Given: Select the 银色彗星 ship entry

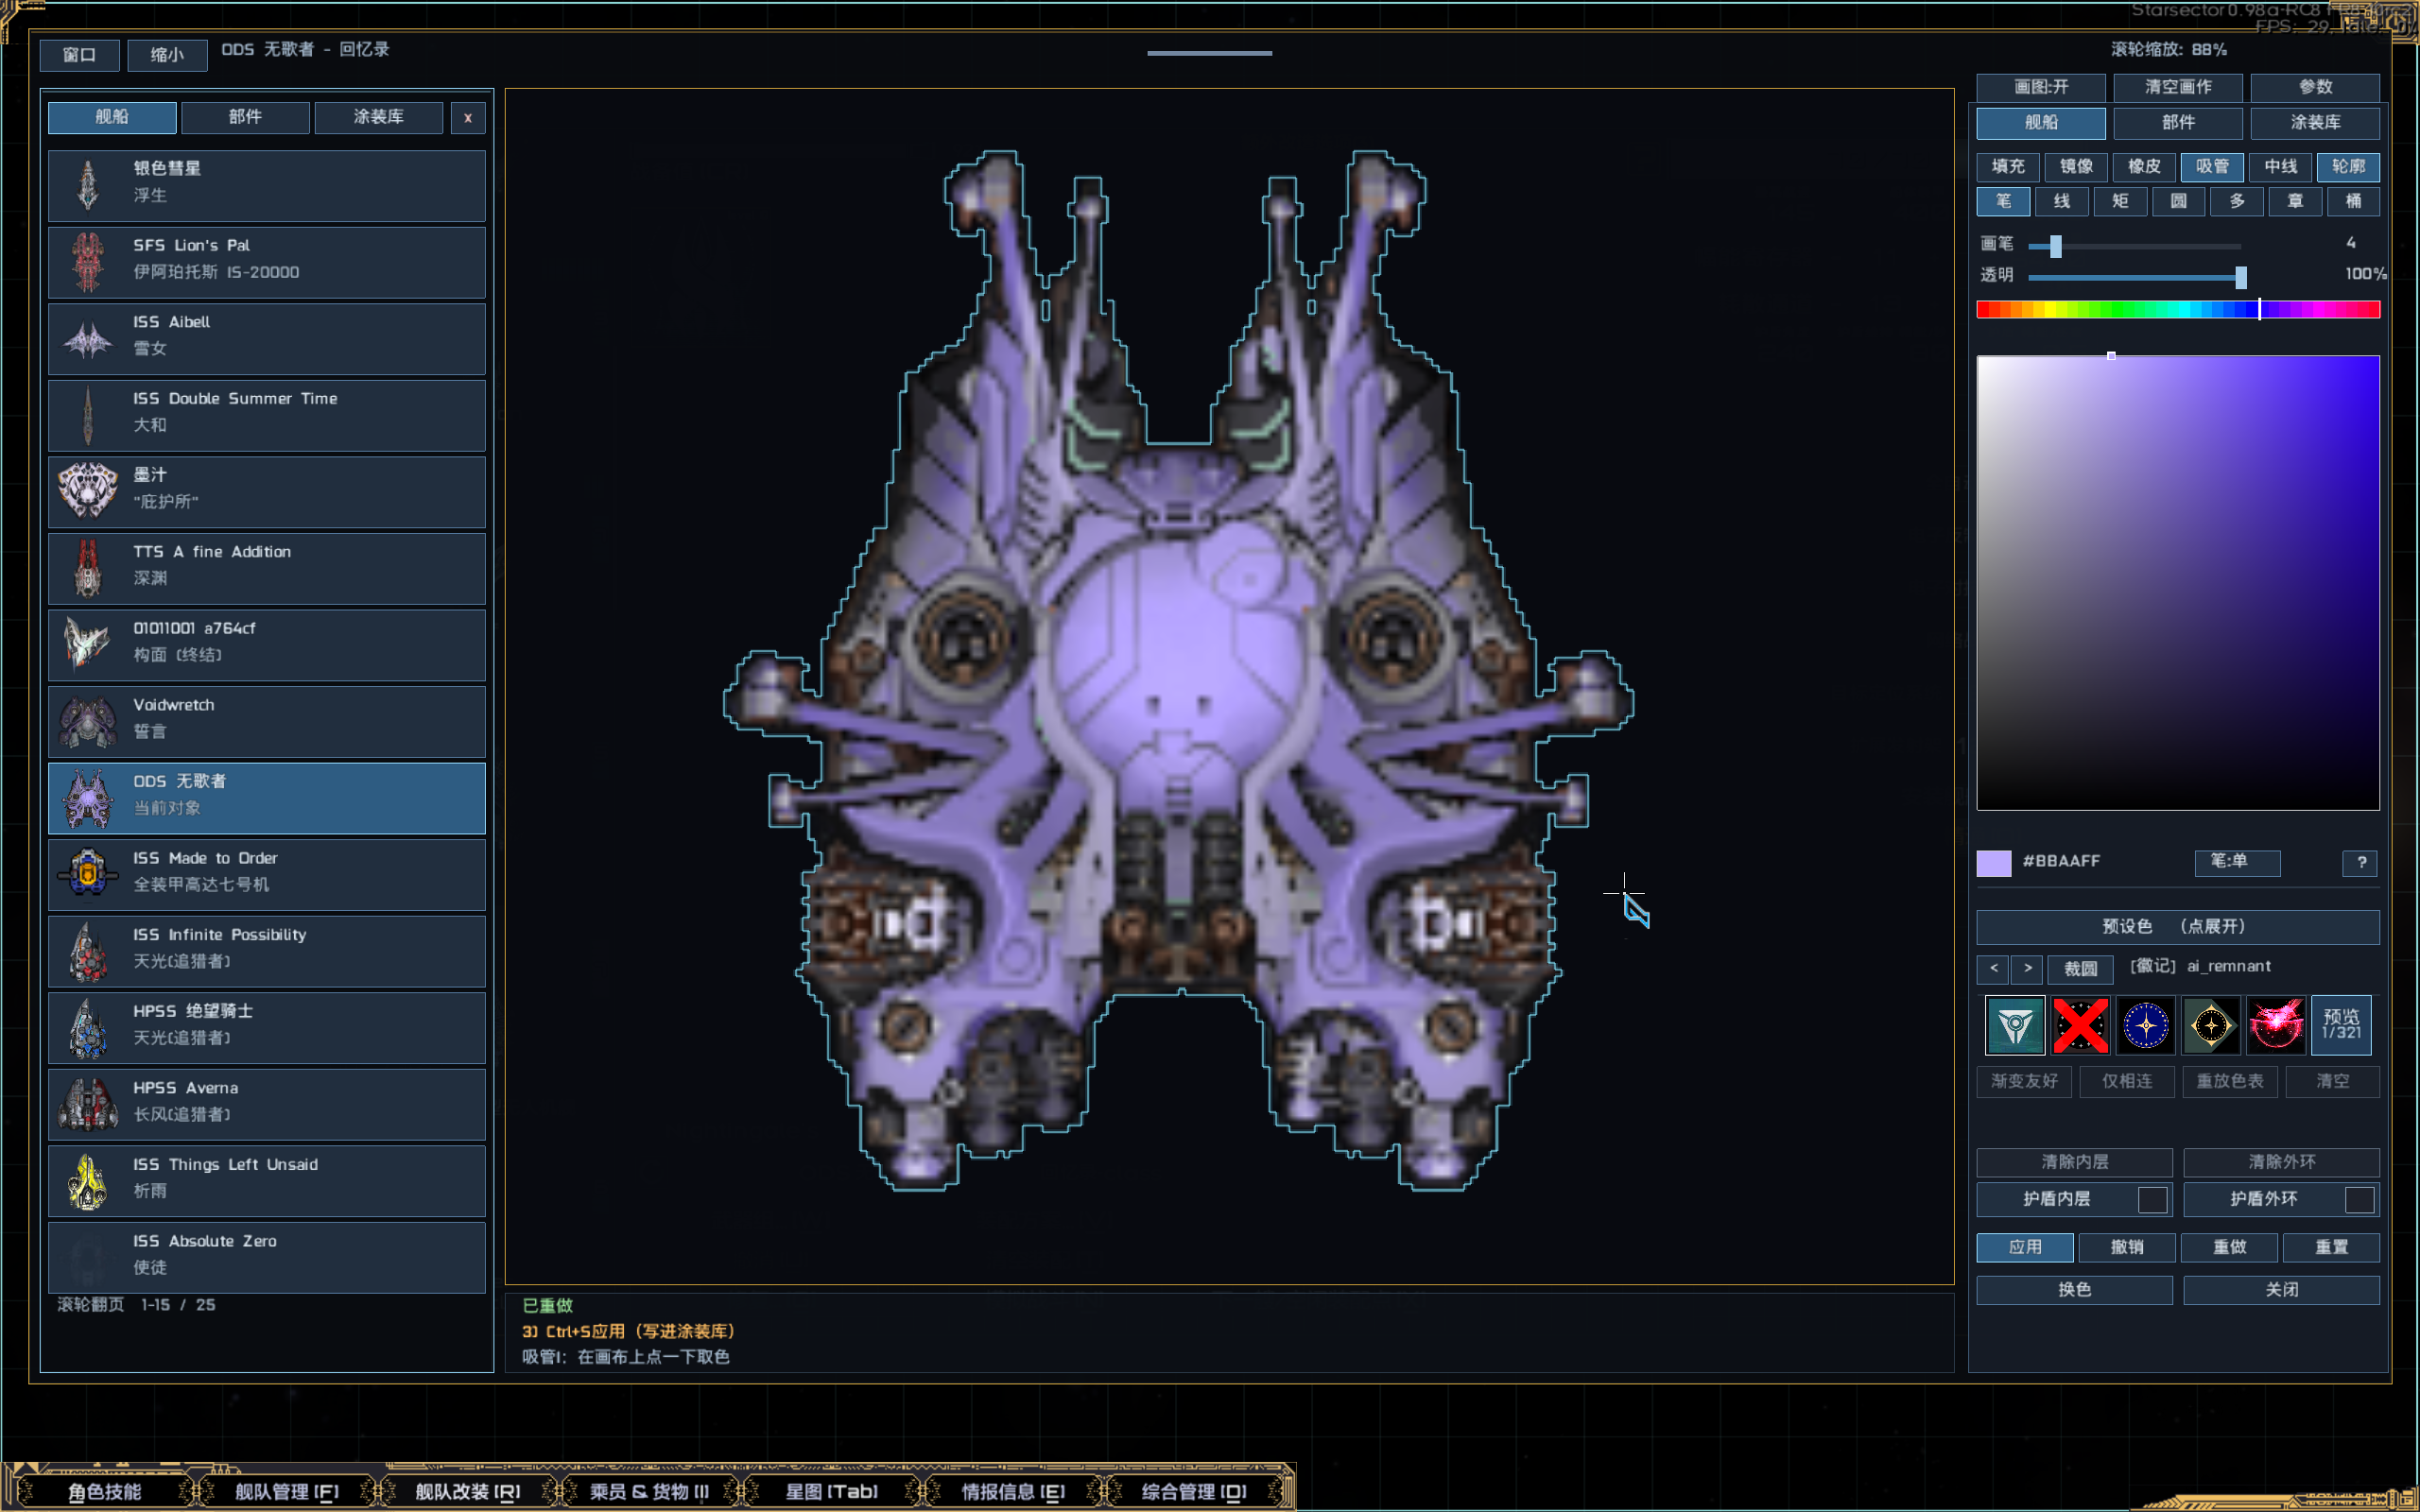Looking at the screenshot, I should [267, 186].
